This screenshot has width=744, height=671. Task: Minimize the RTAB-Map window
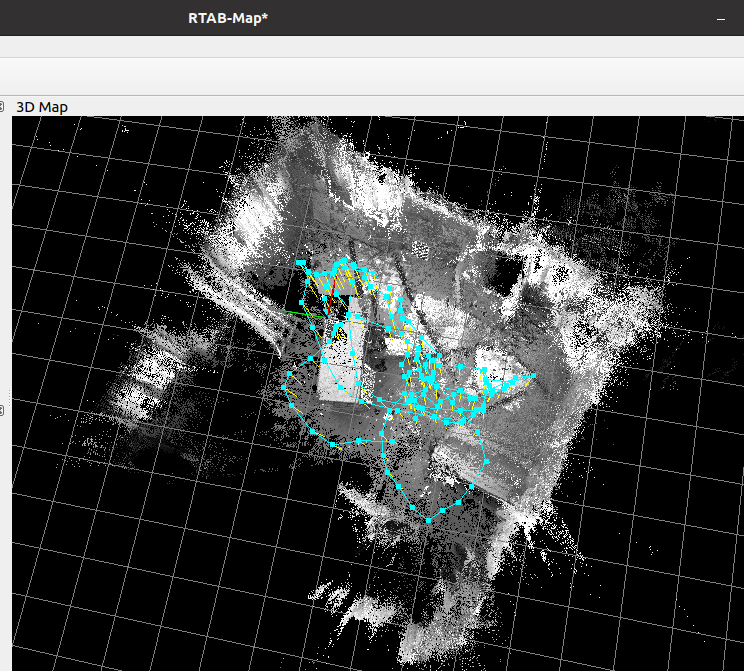click(x=720, y=18)
